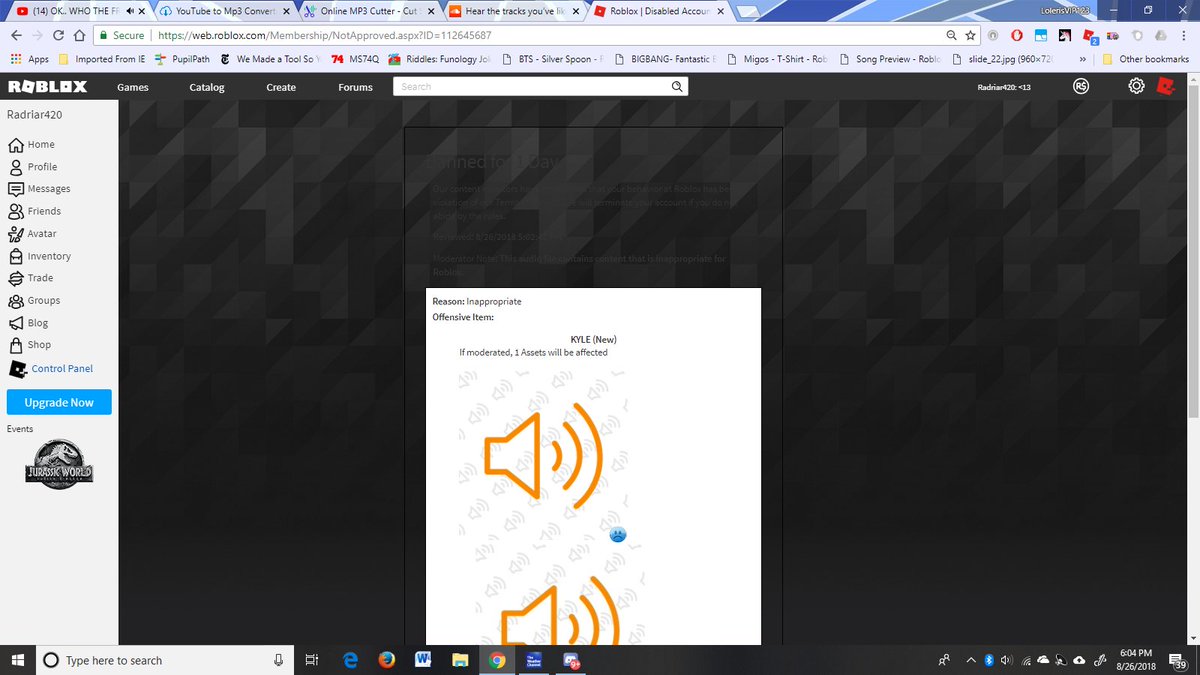Launch Firefox from the taskbar
1200x675 pixels.
tap(386, 660)
